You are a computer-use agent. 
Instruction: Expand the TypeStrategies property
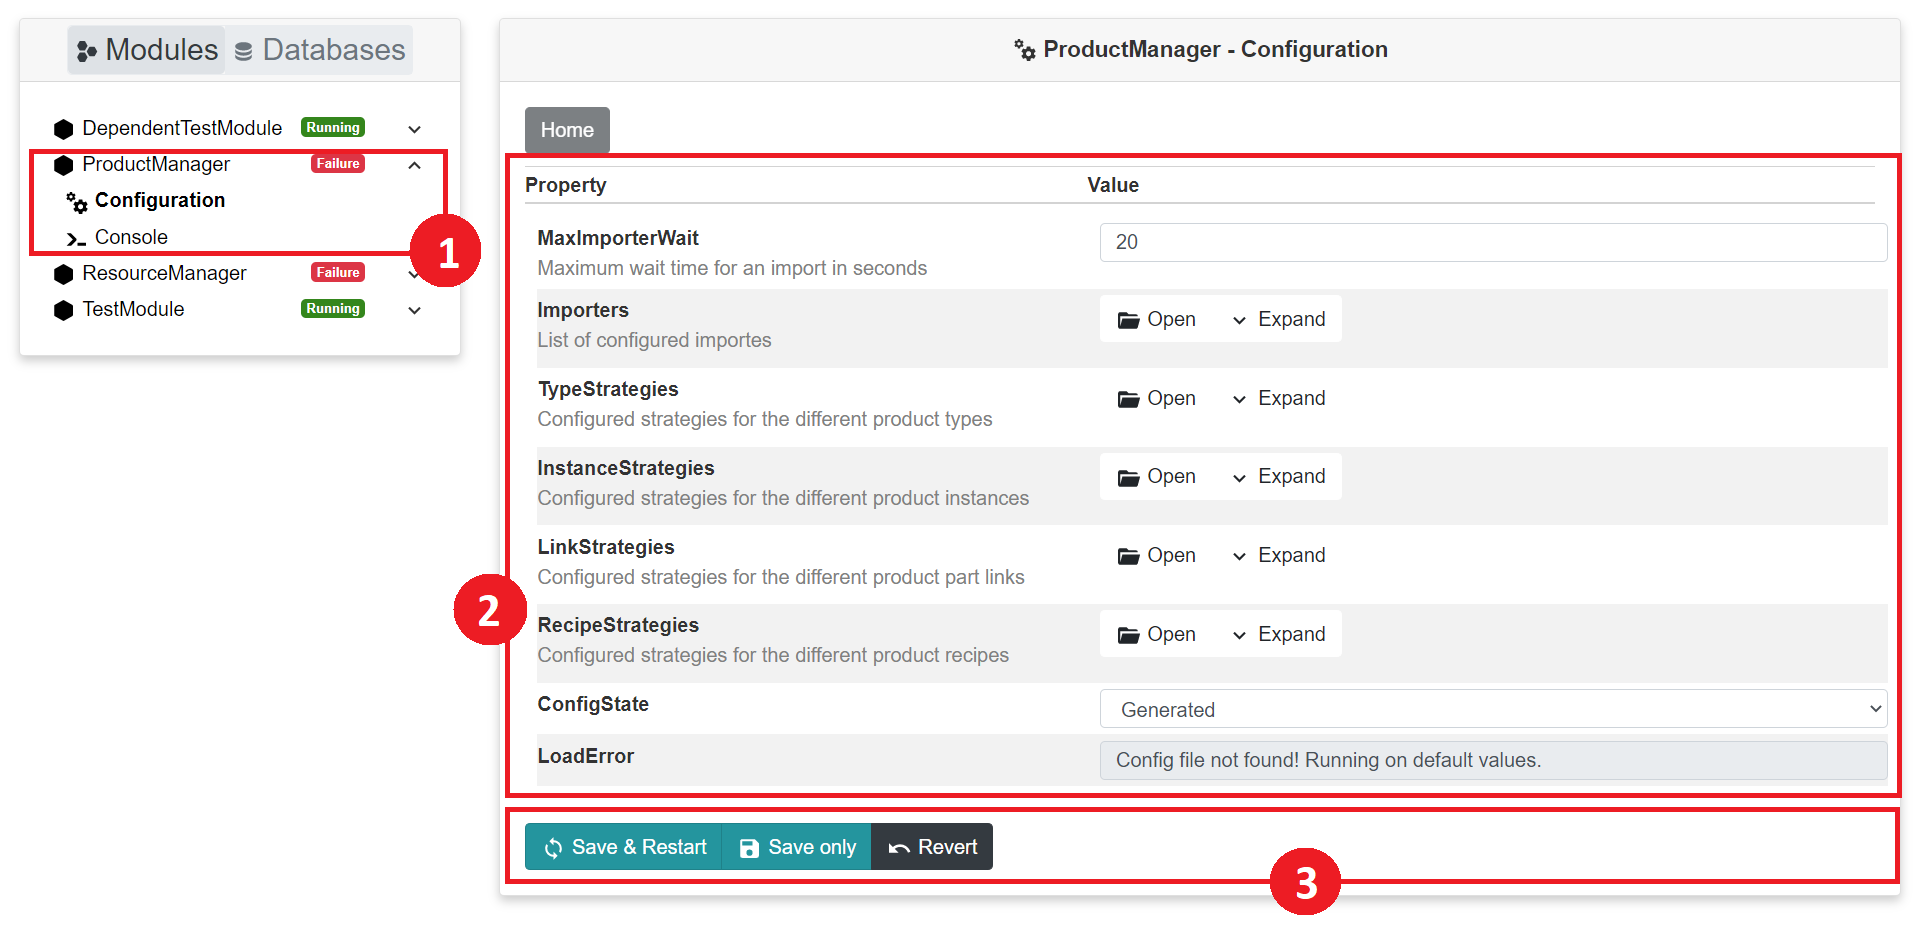(1278, 398)
